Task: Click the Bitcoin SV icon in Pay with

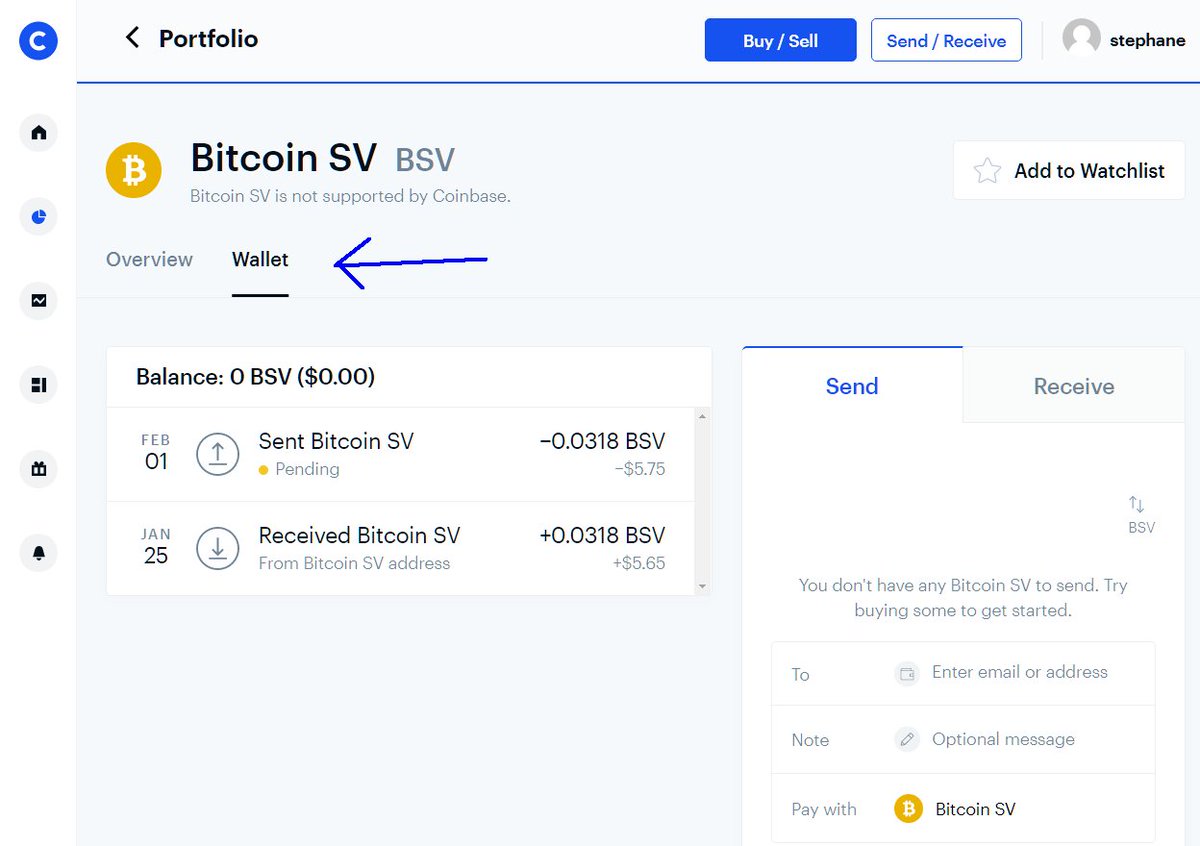Action: coord(908,808)
